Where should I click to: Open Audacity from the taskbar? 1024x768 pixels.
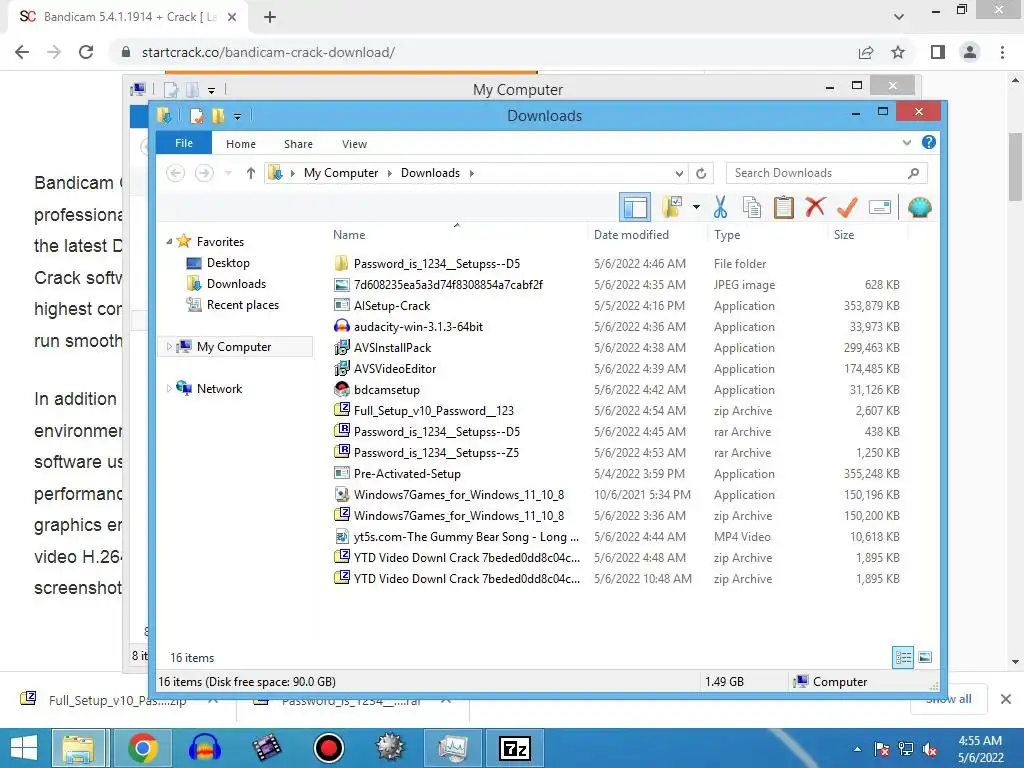point(204,748)
